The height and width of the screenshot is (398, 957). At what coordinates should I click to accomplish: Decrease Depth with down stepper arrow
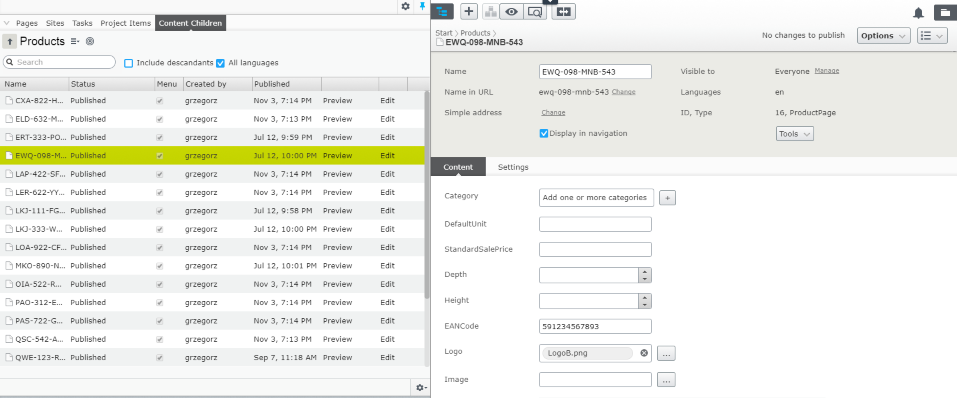click(x=645, y=279)
